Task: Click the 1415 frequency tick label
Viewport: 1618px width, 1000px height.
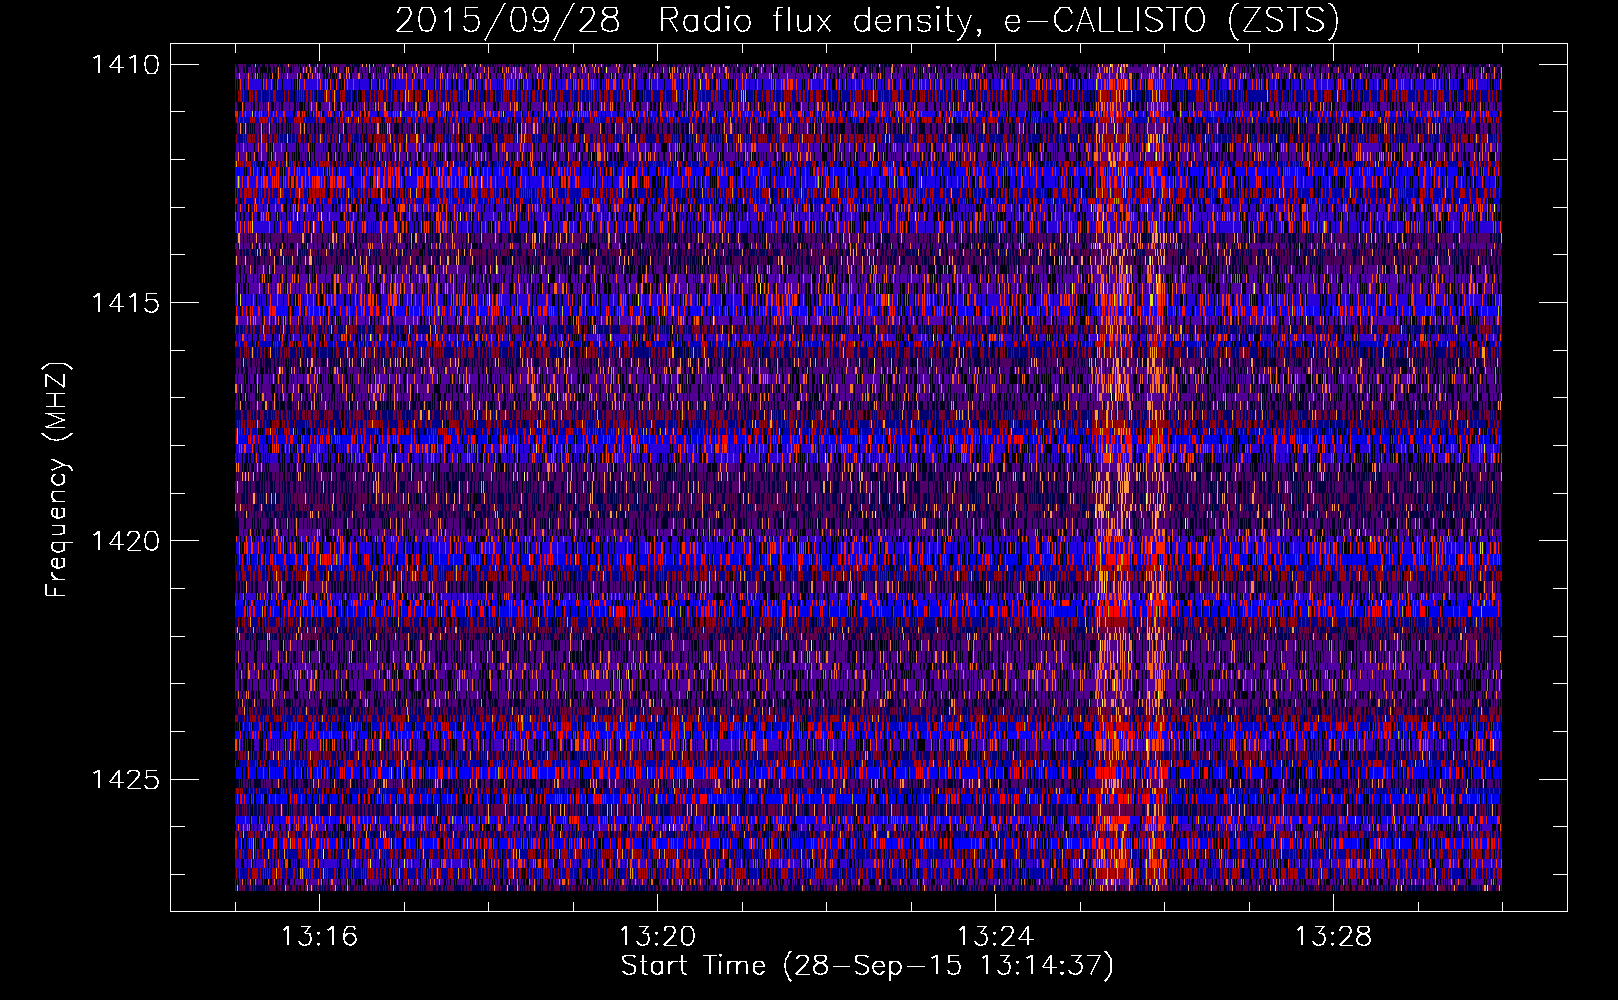Action: point(125,303)
